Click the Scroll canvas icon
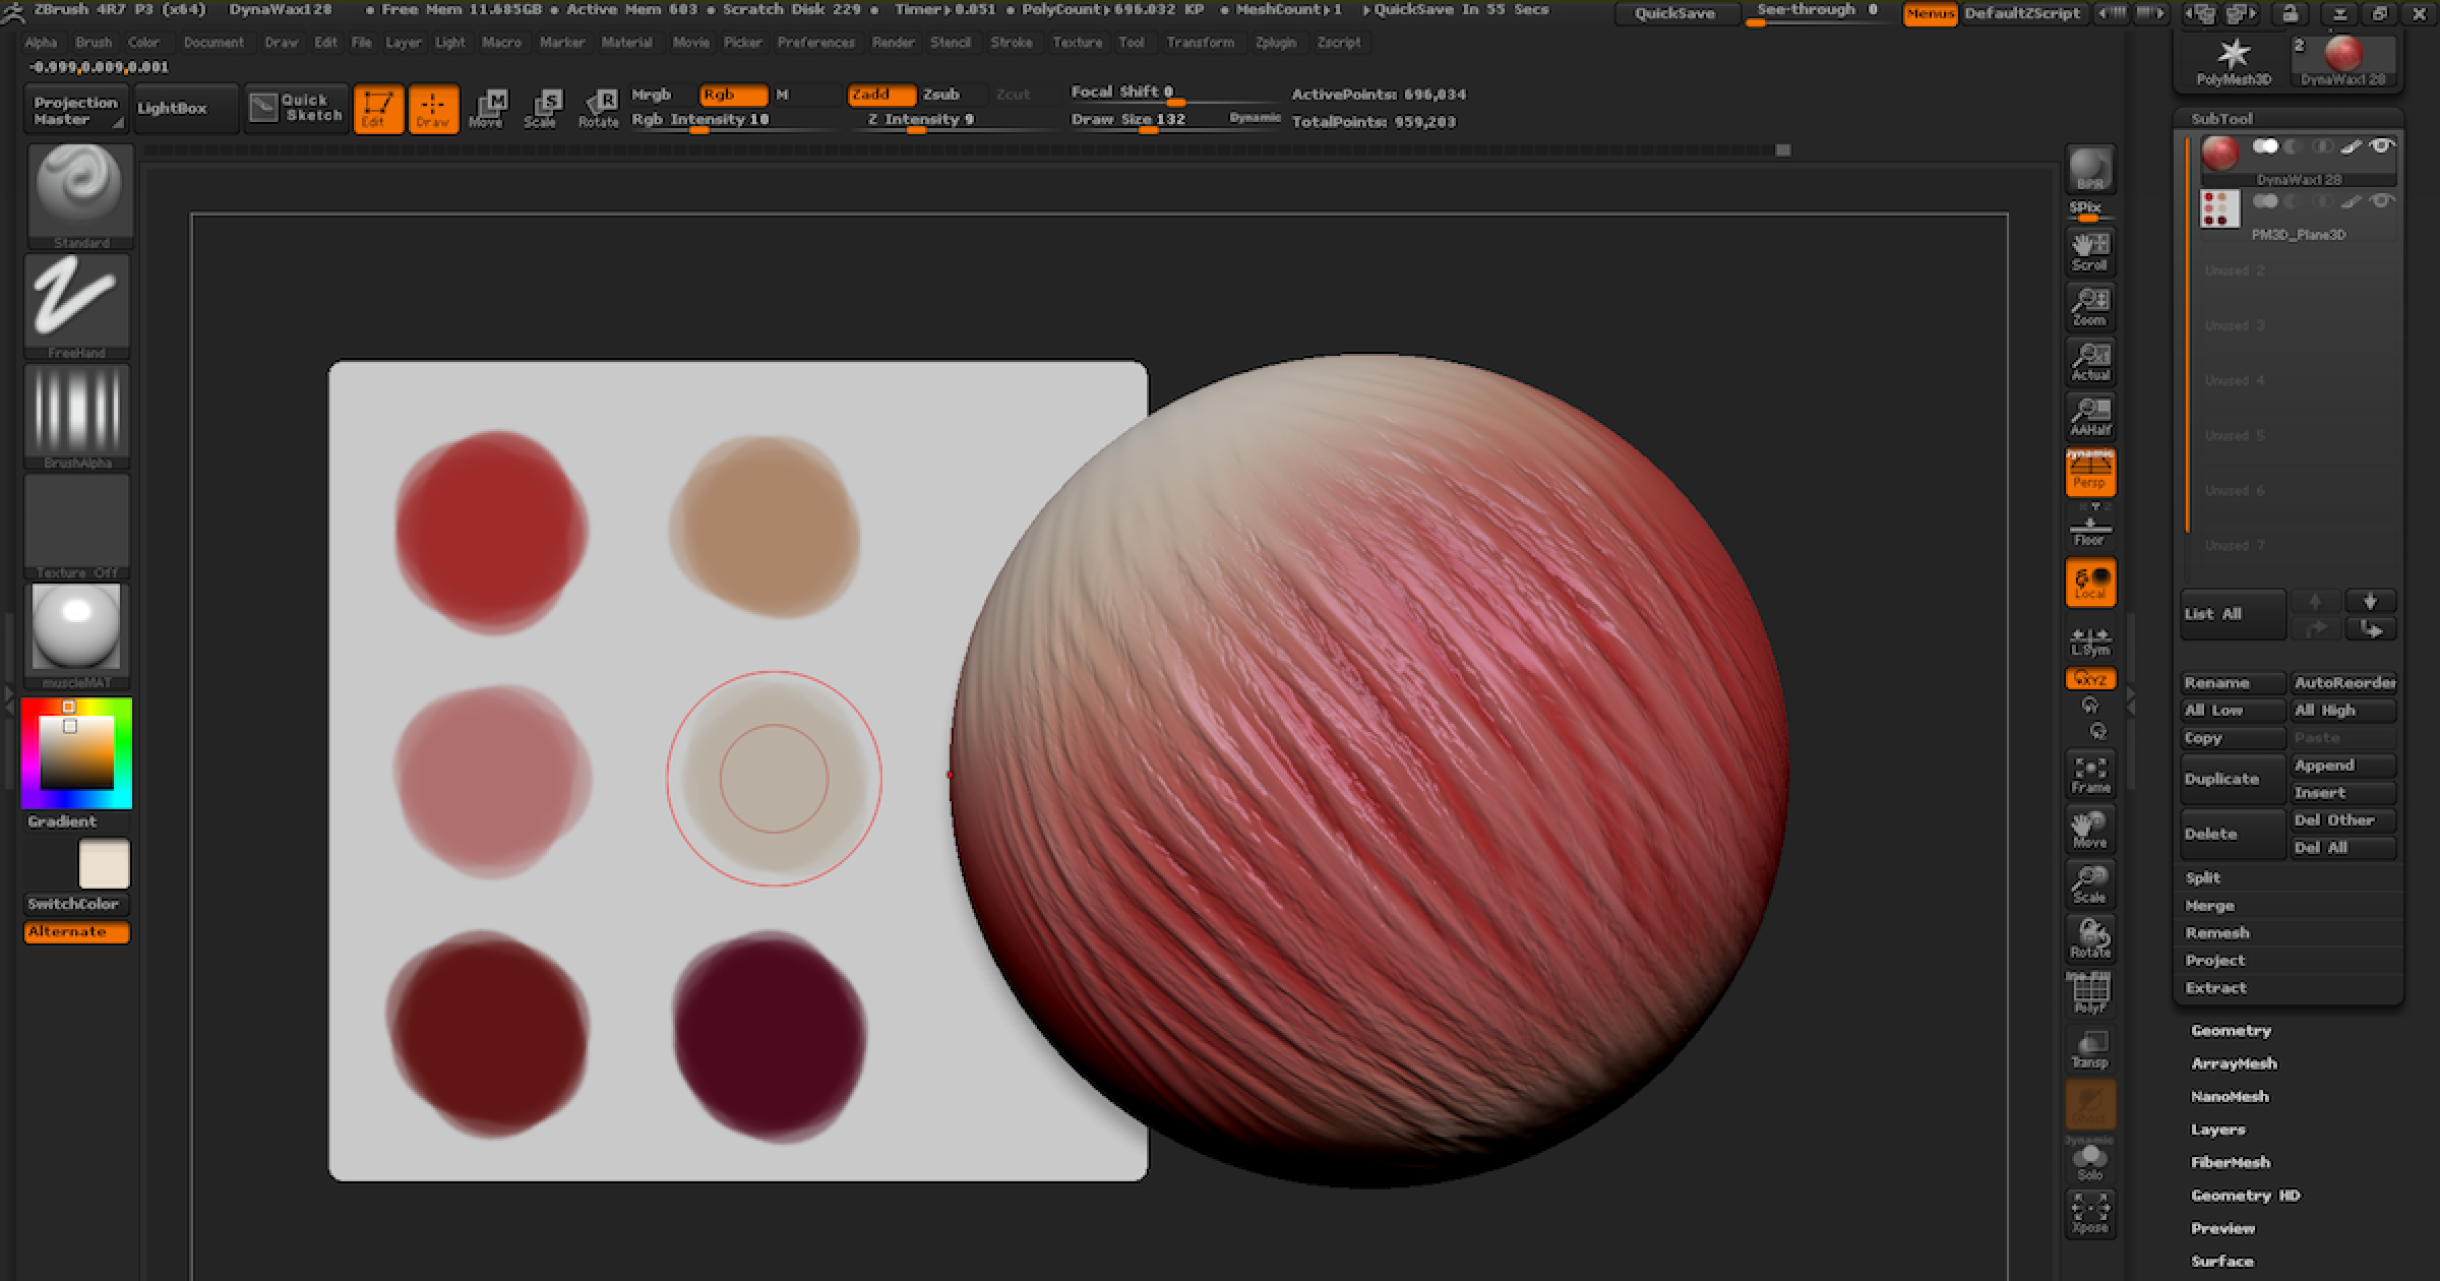The width and height of the screenshot is (2440, 1281). pos(2090,251)
